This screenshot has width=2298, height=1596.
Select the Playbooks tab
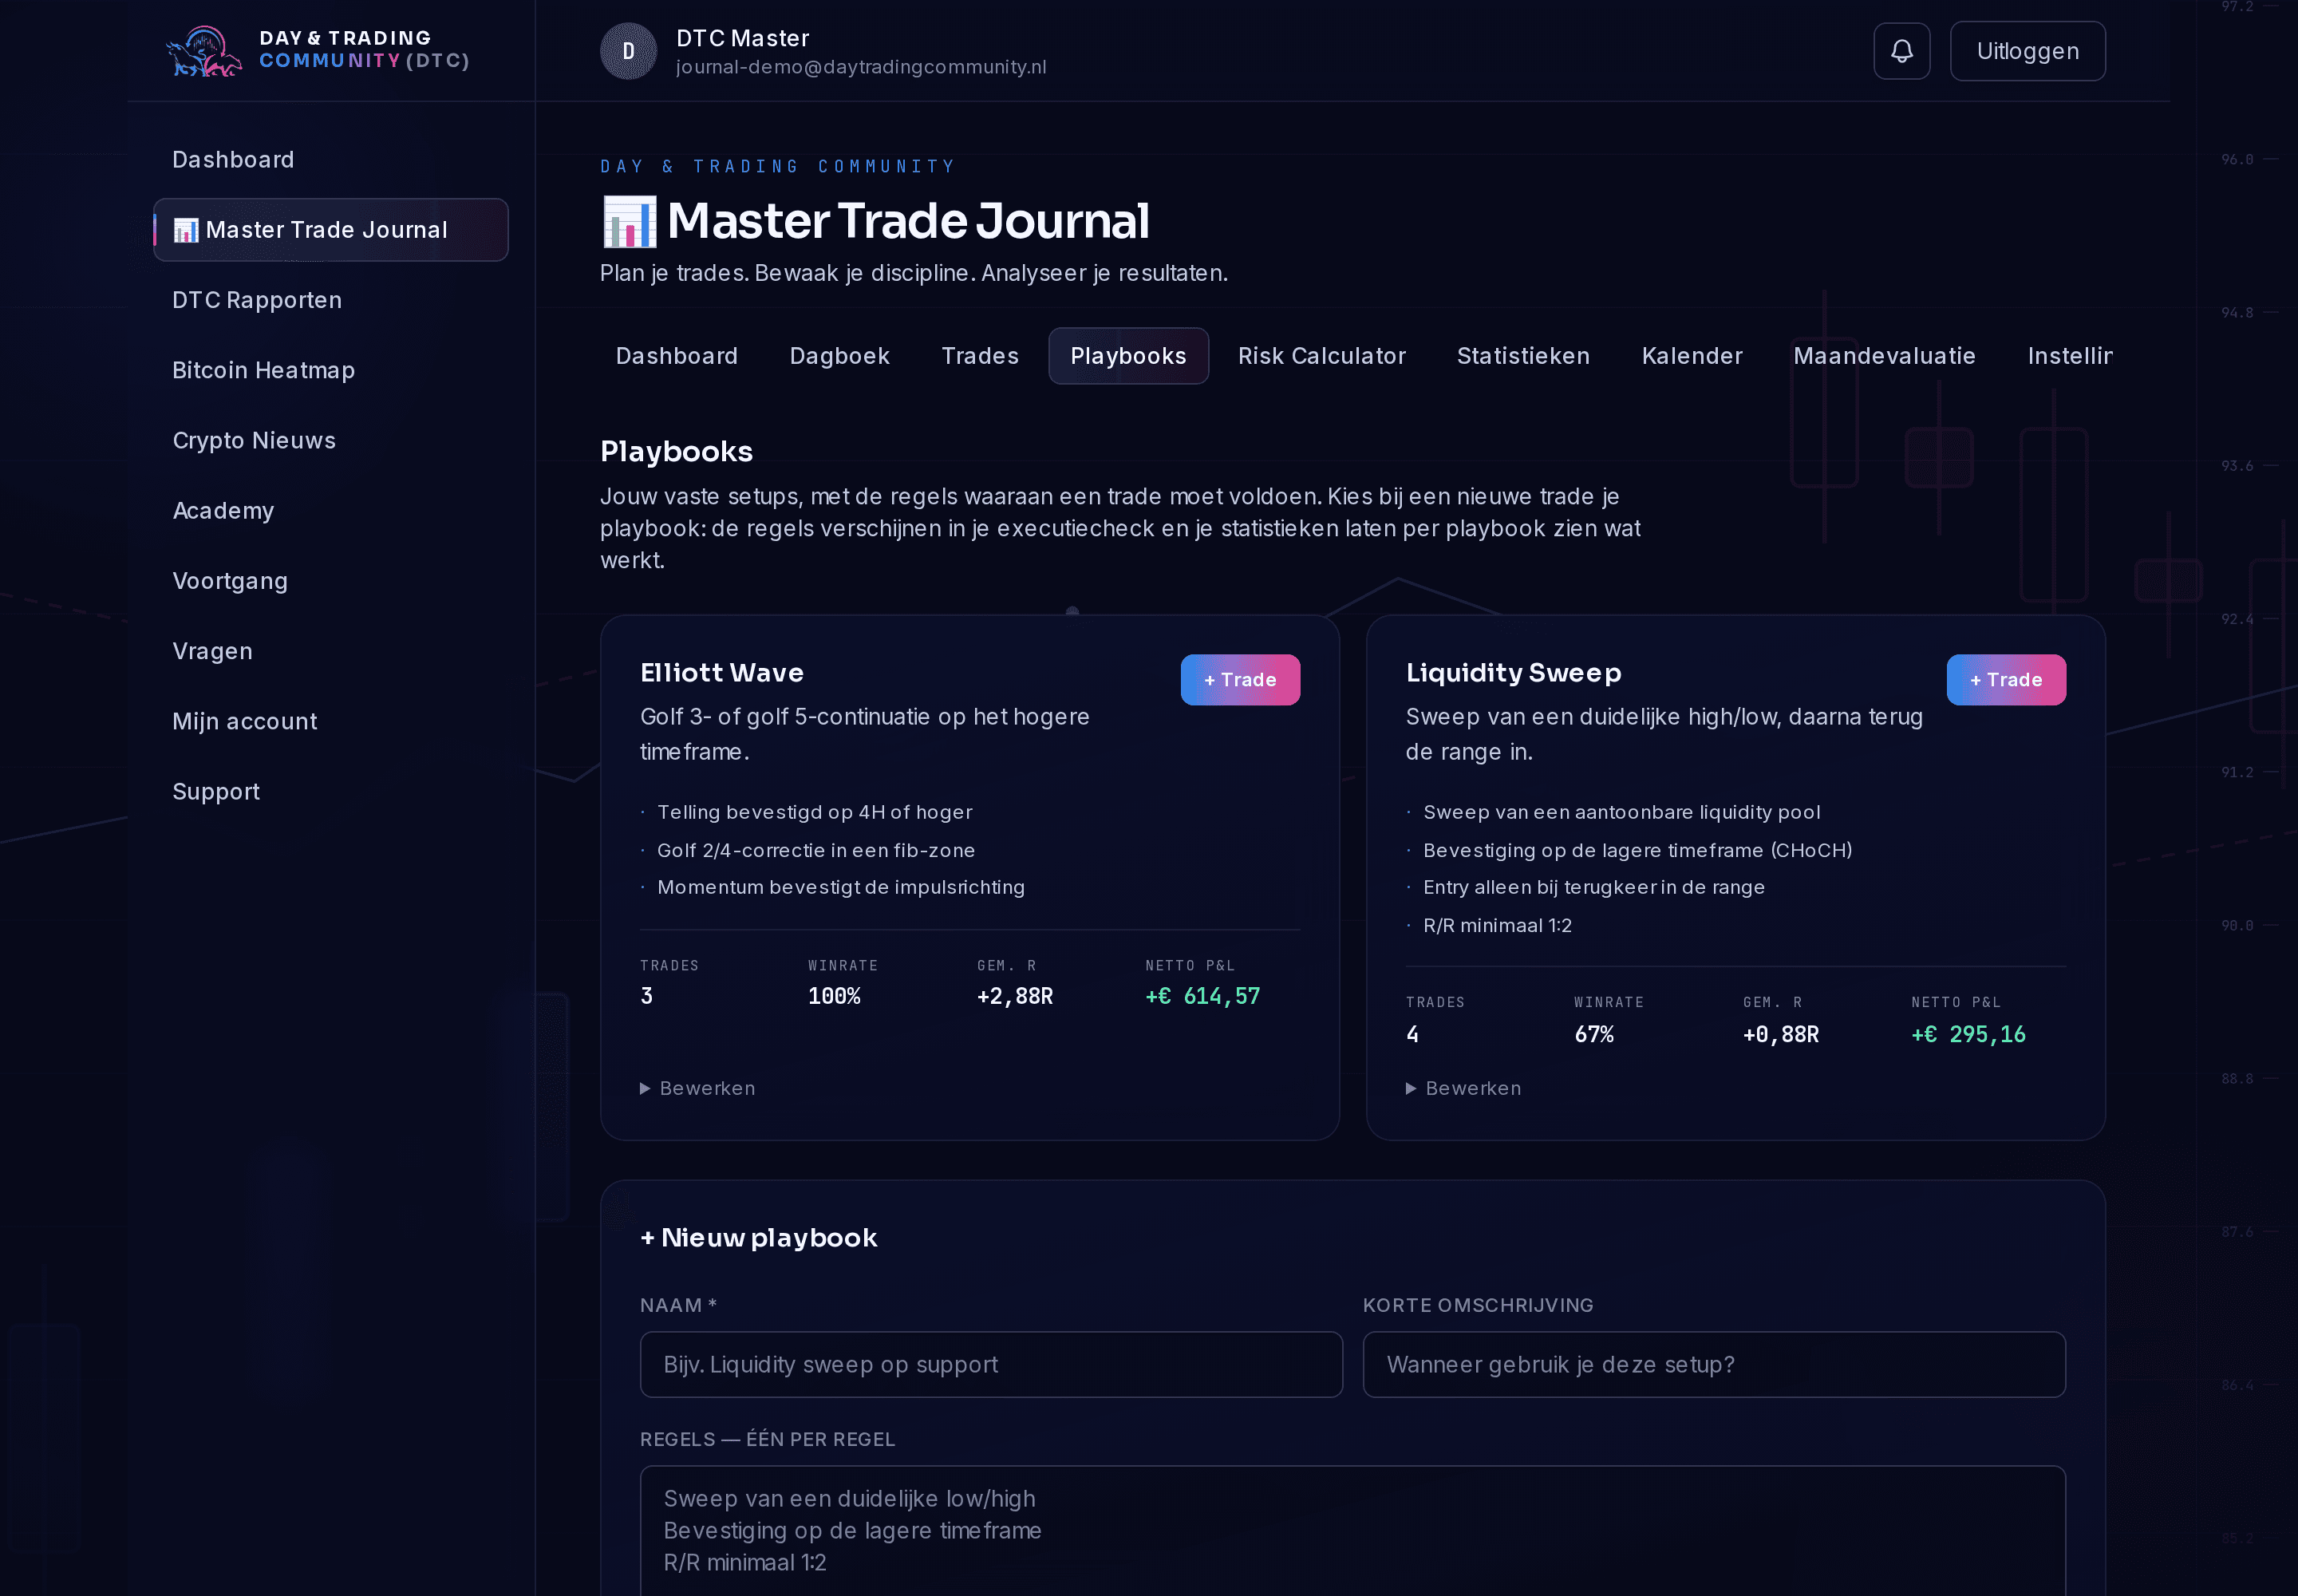tap(1128, 356)
